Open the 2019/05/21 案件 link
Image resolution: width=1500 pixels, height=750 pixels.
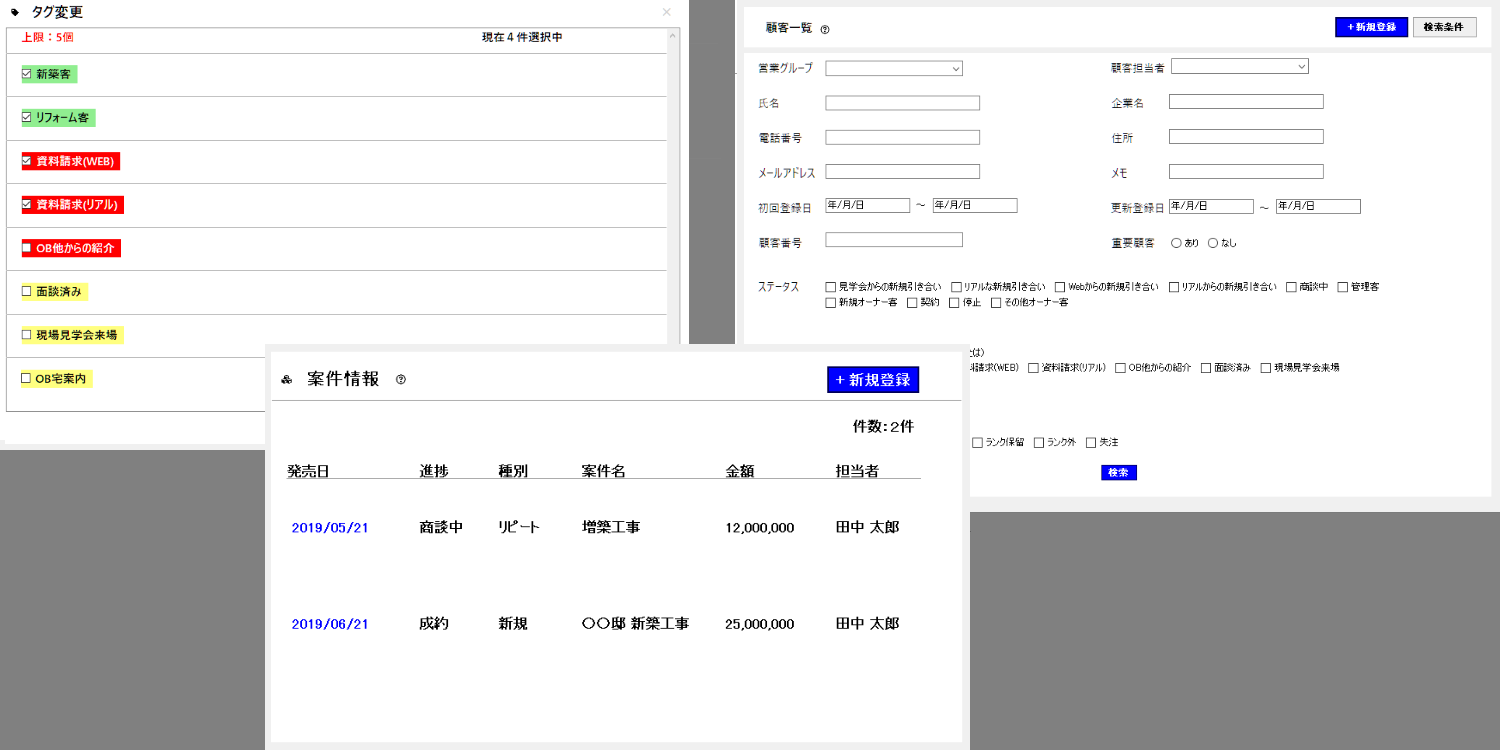coord(330,528)
